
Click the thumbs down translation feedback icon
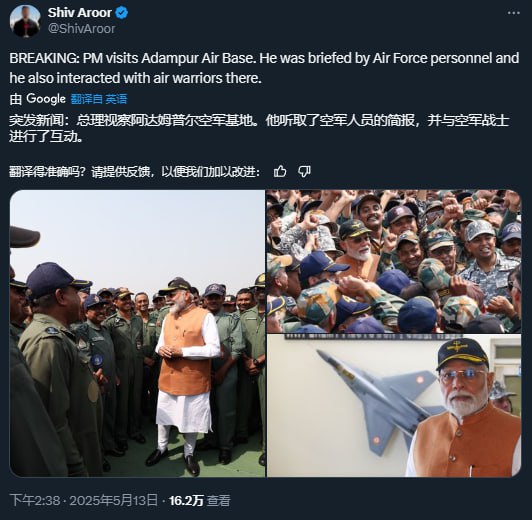pos(304,171)
